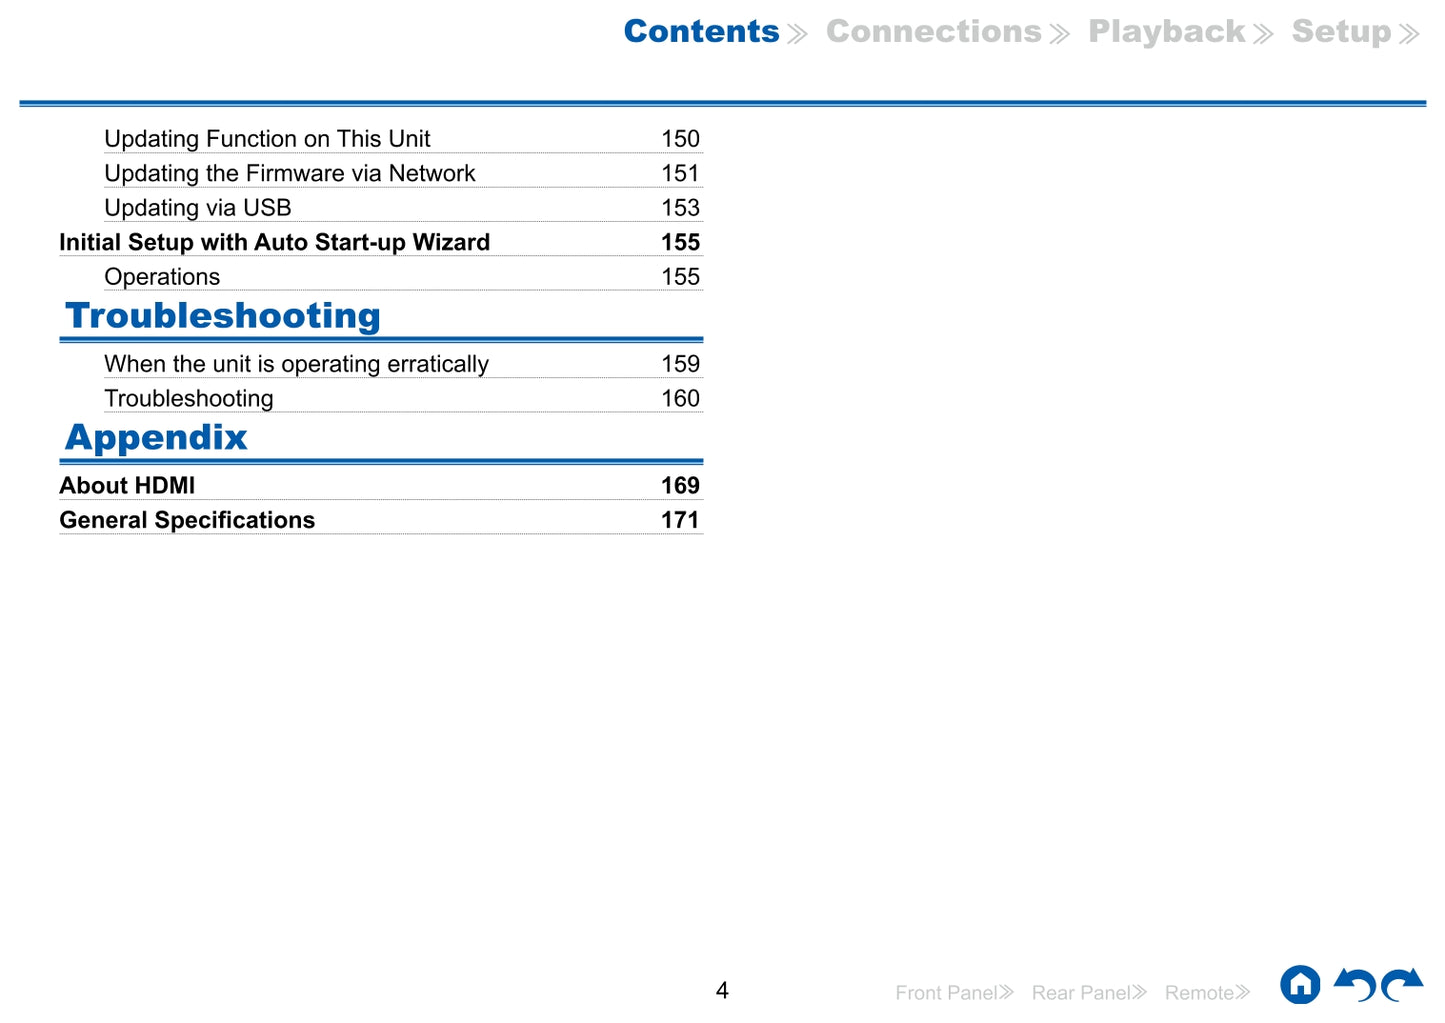Screen dimensions: 1445x1023
Task: Click the Operations entry
Action: click(x=162, y=277)
